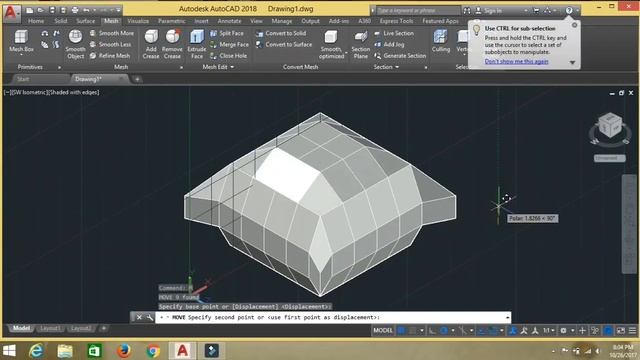
Task: Click the Annotation Monitor plus icon in status bar
Action: (582, 330)
